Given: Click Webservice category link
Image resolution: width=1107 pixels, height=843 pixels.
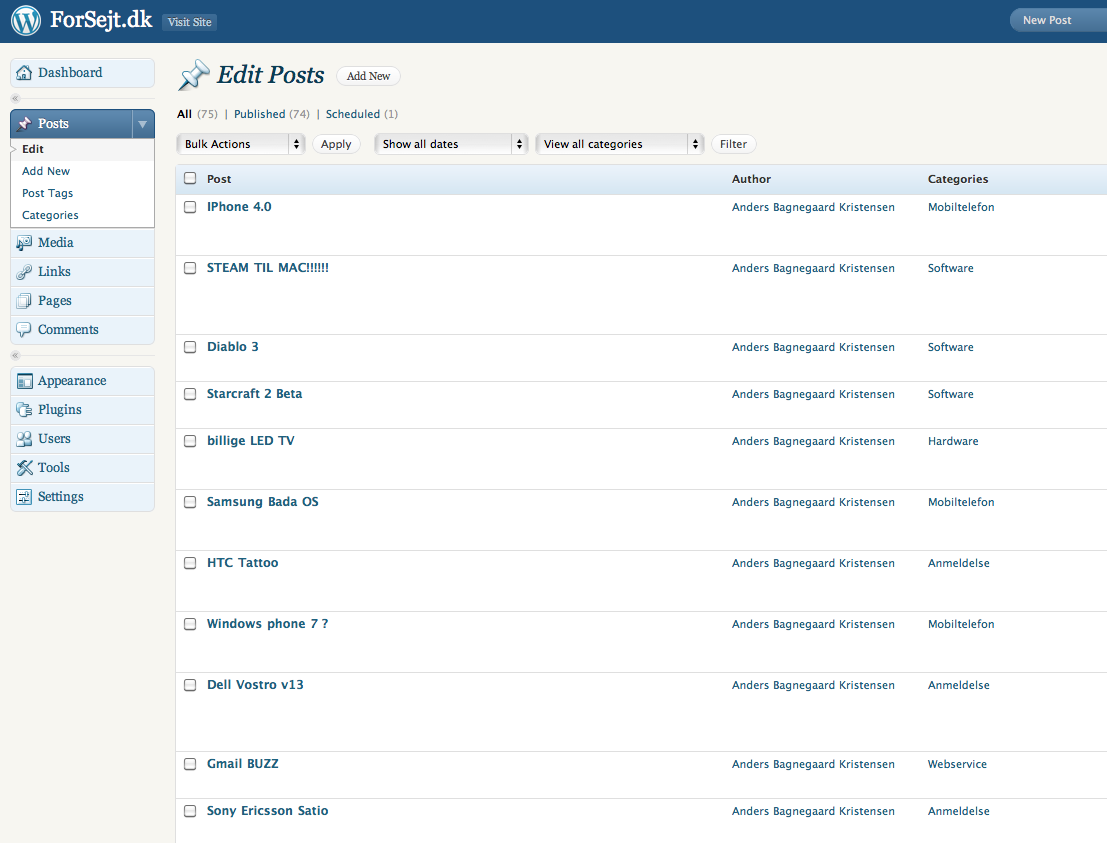Looking at the screenshot, I should tap(957, 764).
